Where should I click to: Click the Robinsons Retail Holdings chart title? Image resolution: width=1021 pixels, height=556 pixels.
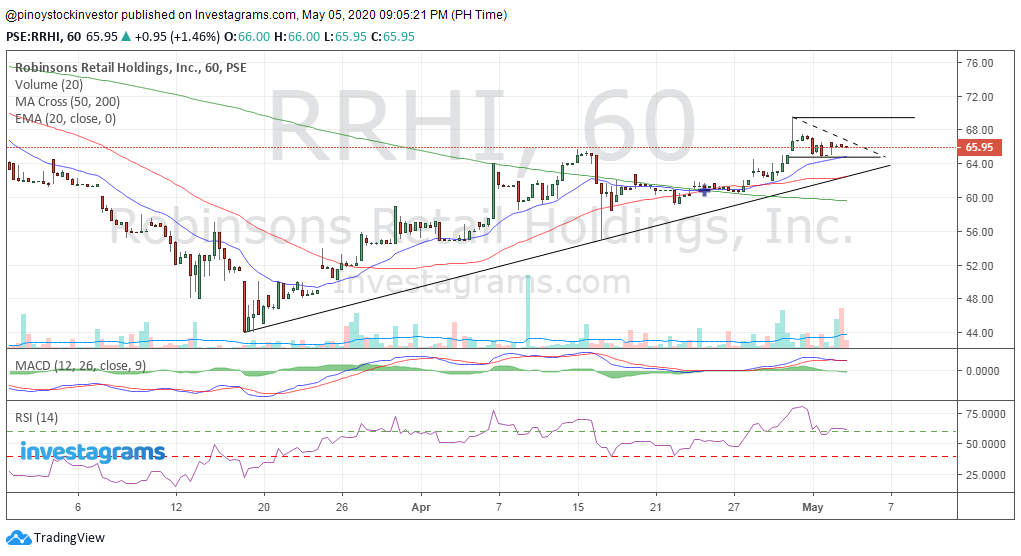coord(130,68)
